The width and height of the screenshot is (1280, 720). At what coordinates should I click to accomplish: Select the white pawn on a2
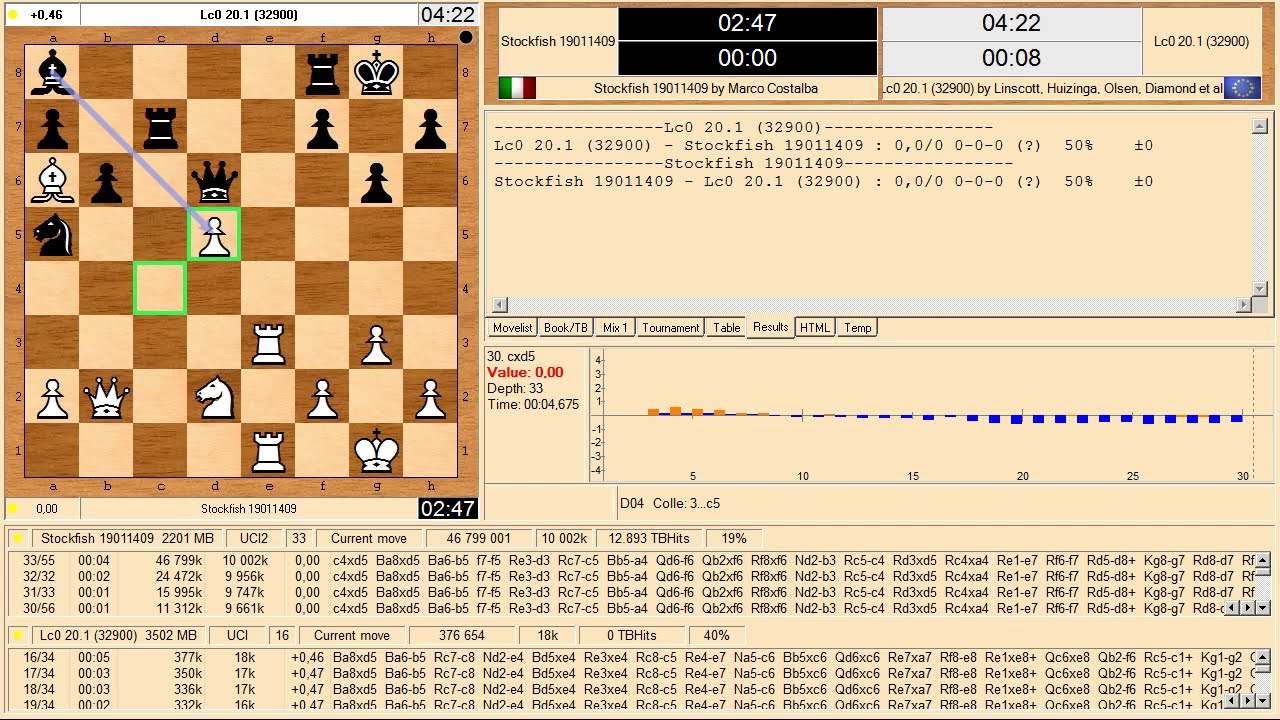click(52, 397)
